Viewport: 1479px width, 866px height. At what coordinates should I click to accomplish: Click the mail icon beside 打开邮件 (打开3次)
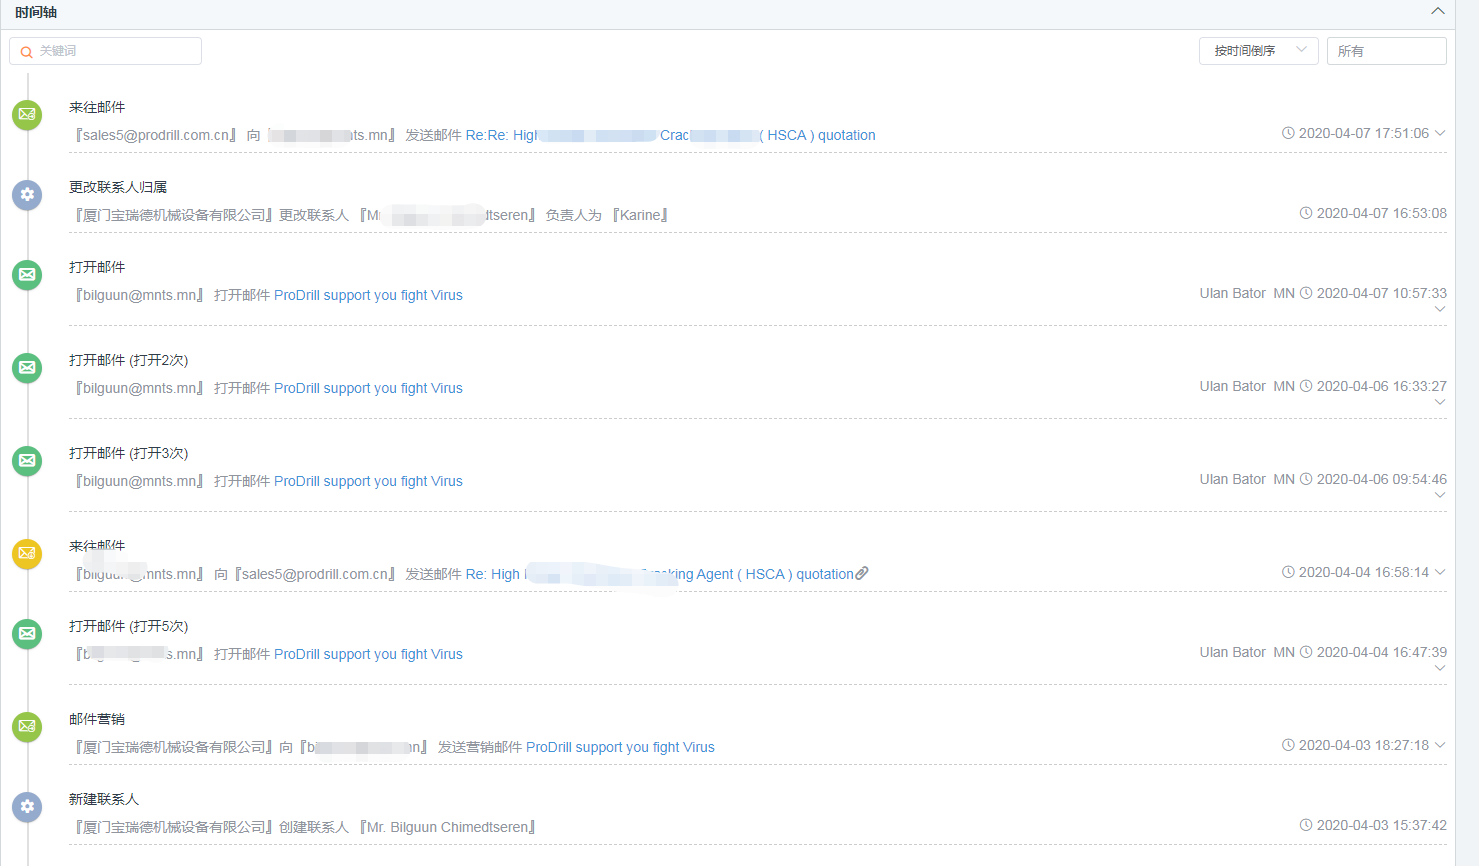[x=27, y=460]
